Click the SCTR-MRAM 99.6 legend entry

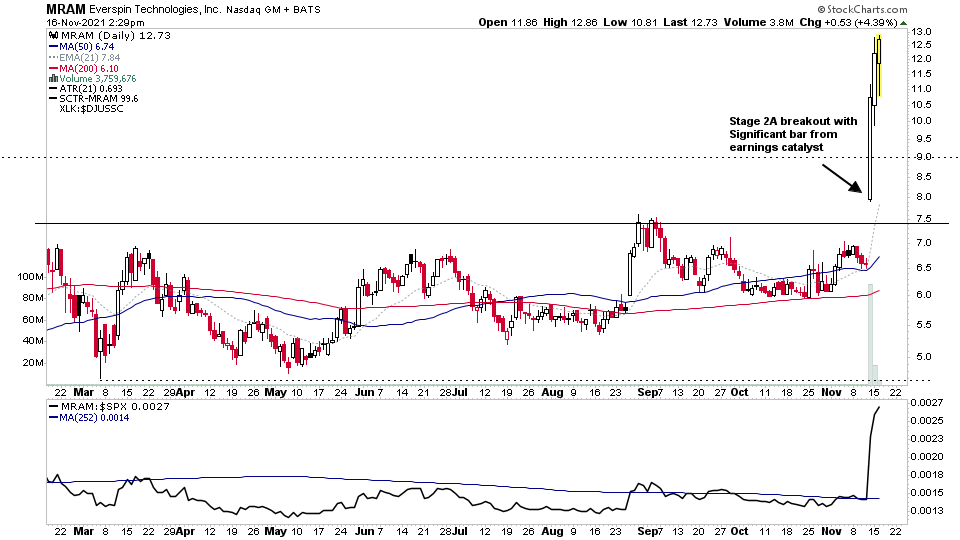tap(99, 98)
